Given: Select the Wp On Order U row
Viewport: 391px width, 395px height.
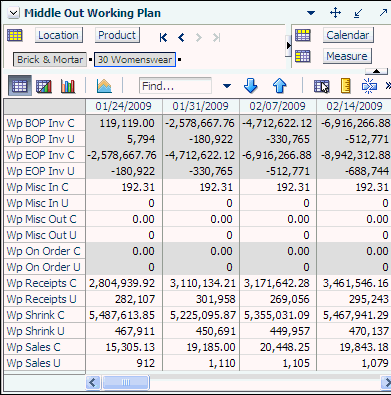Looking at the screenshot, I should pos(45,267).
